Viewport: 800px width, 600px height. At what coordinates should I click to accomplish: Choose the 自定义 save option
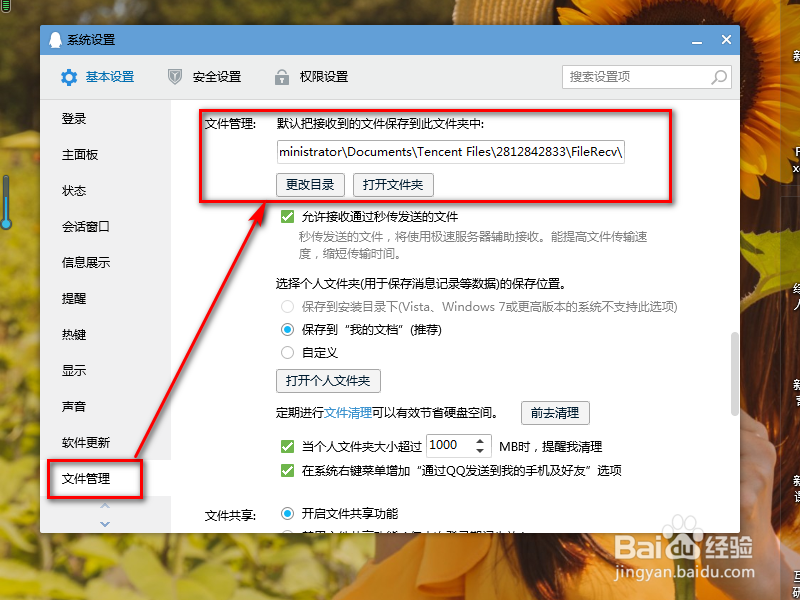286,352
